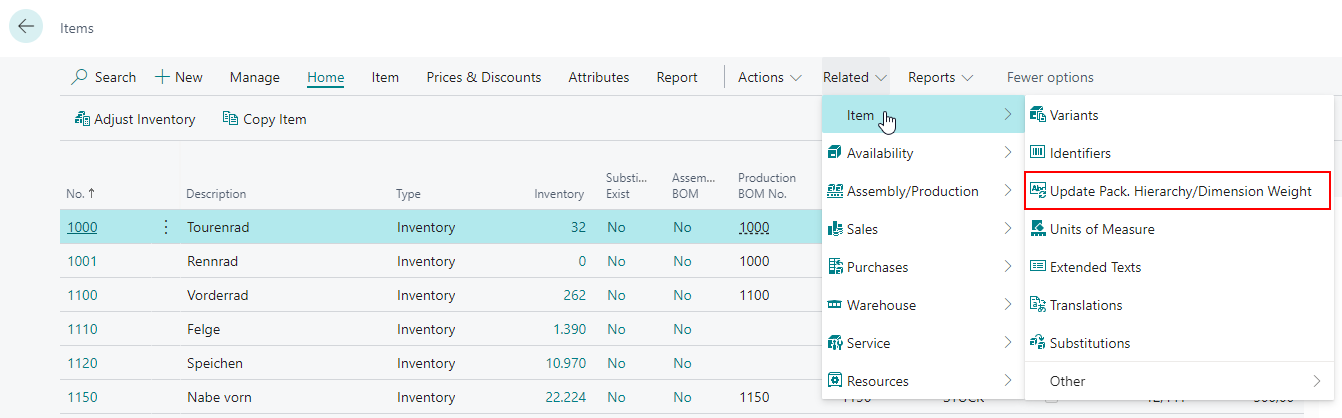Open item number 1000 link
This screenshot has width=1342, height=418.
pyautogui.click(x=82, y=227)
